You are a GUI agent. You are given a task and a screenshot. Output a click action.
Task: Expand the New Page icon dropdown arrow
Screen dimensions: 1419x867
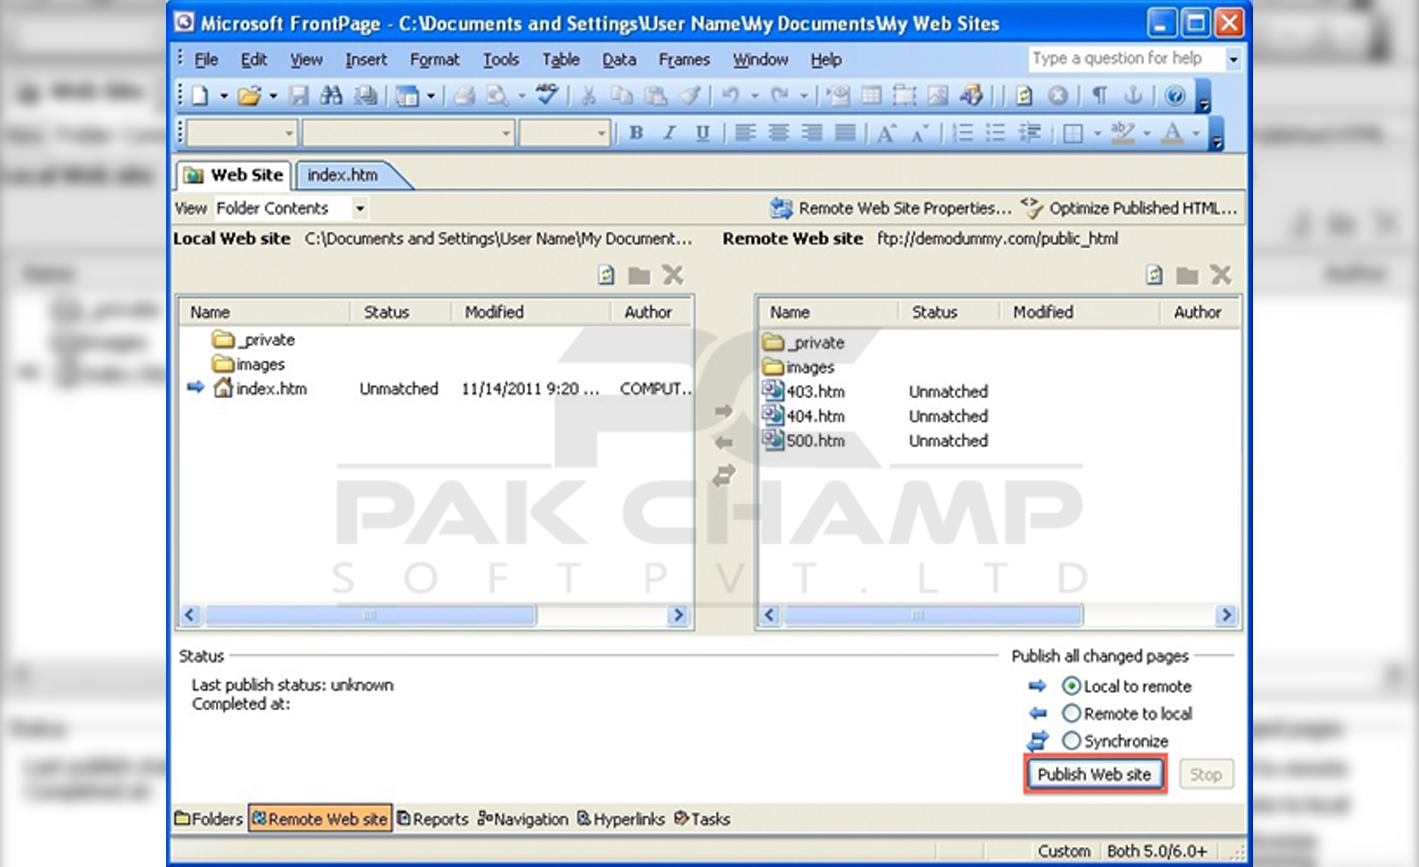(223, 97)
